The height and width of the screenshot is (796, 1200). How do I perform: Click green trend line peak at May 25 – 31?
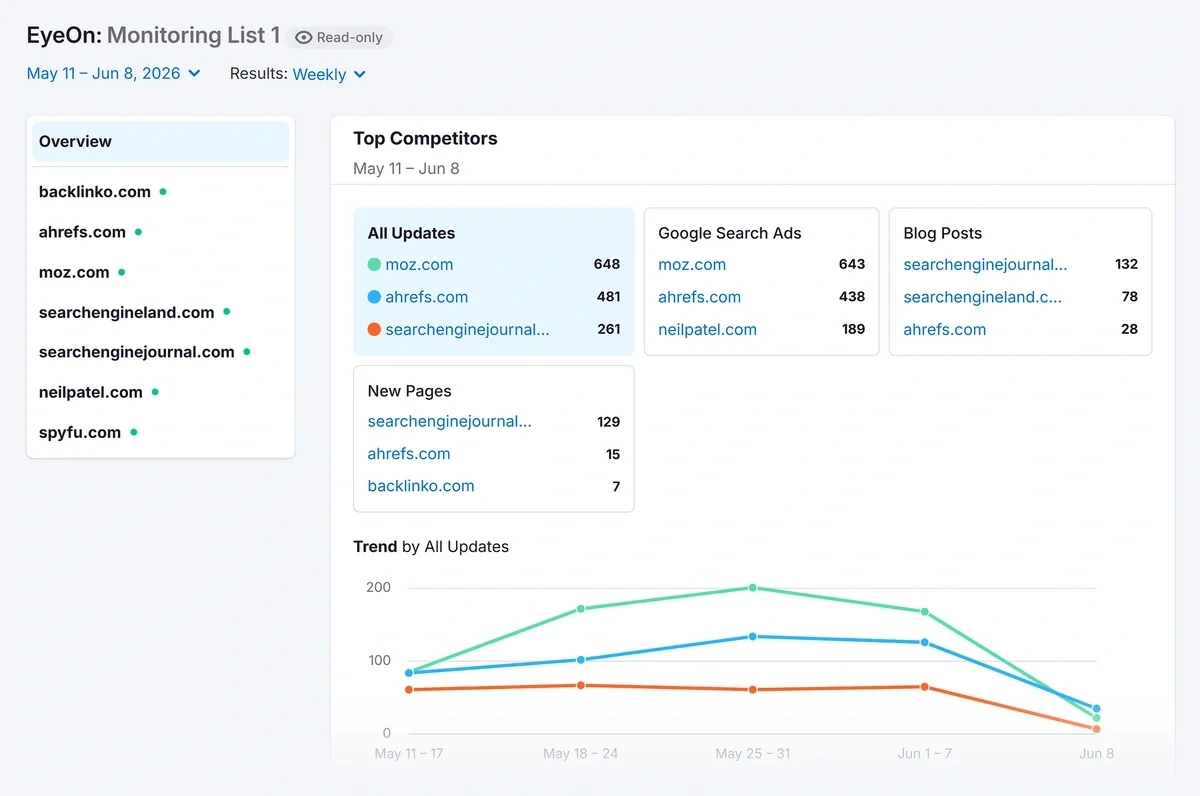pyautogui.click(x=753, y=588)
